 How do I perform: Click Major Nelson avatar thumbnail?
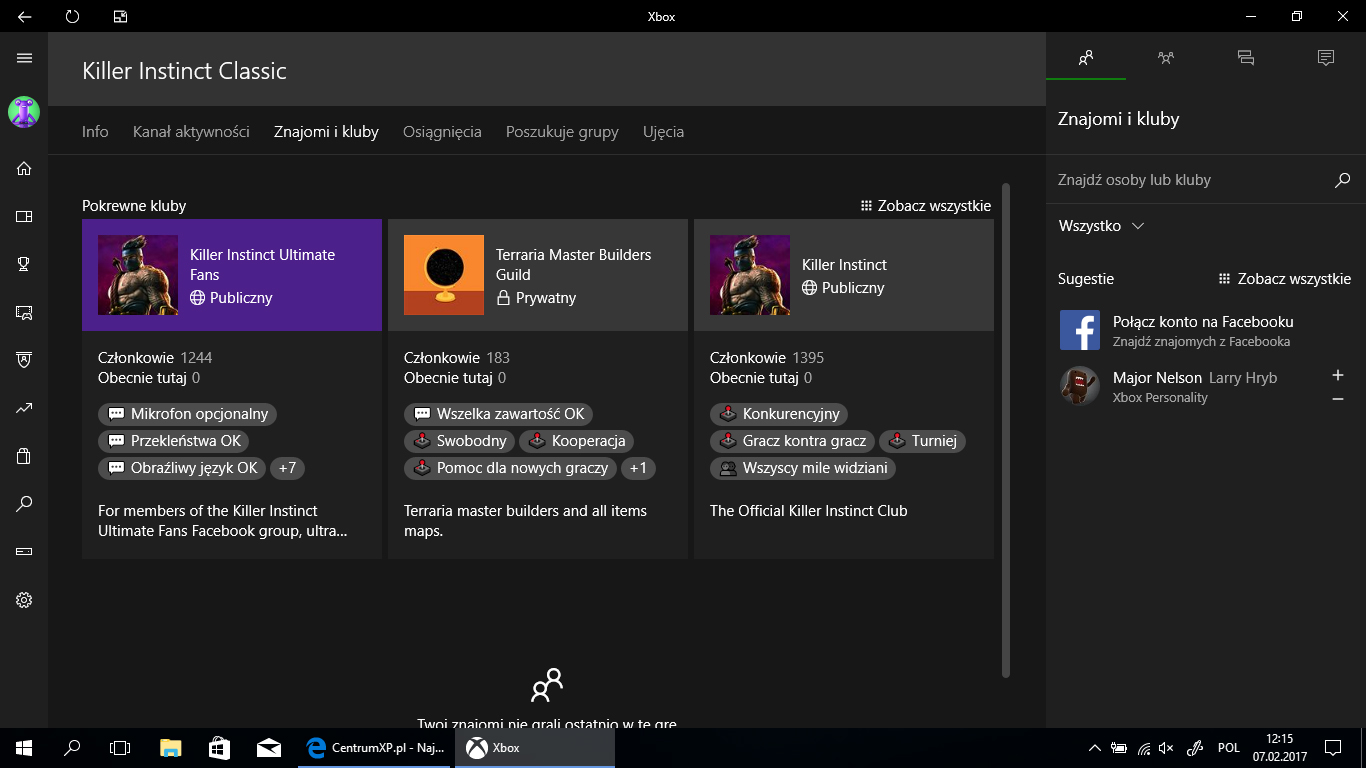[1080, 387]
